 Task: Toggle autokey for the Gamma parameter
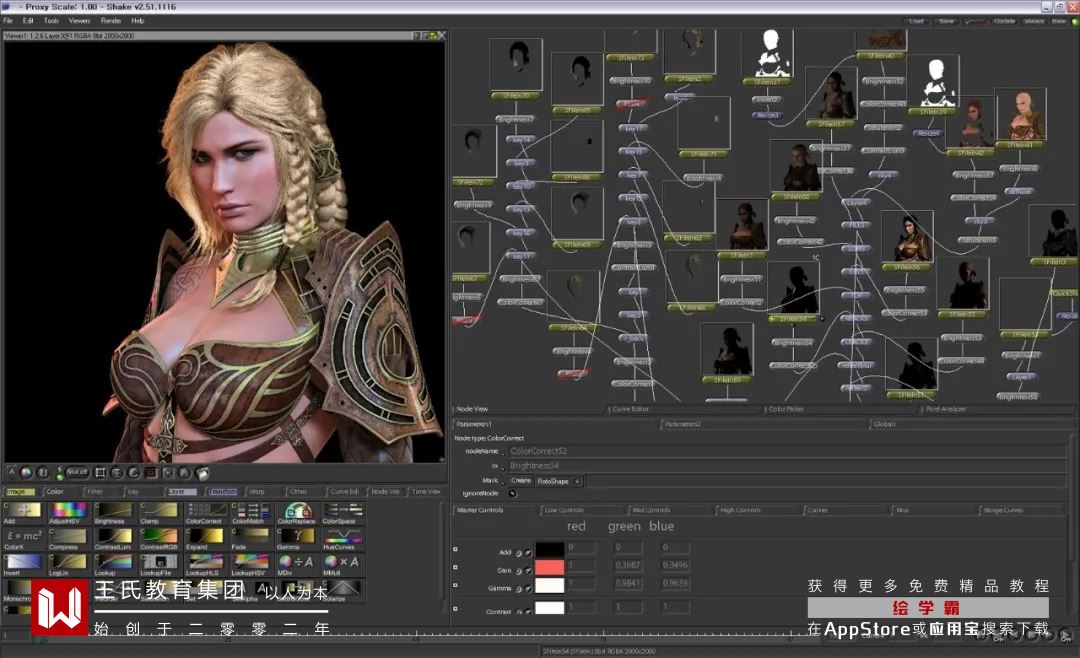click(x=519, y=588)
